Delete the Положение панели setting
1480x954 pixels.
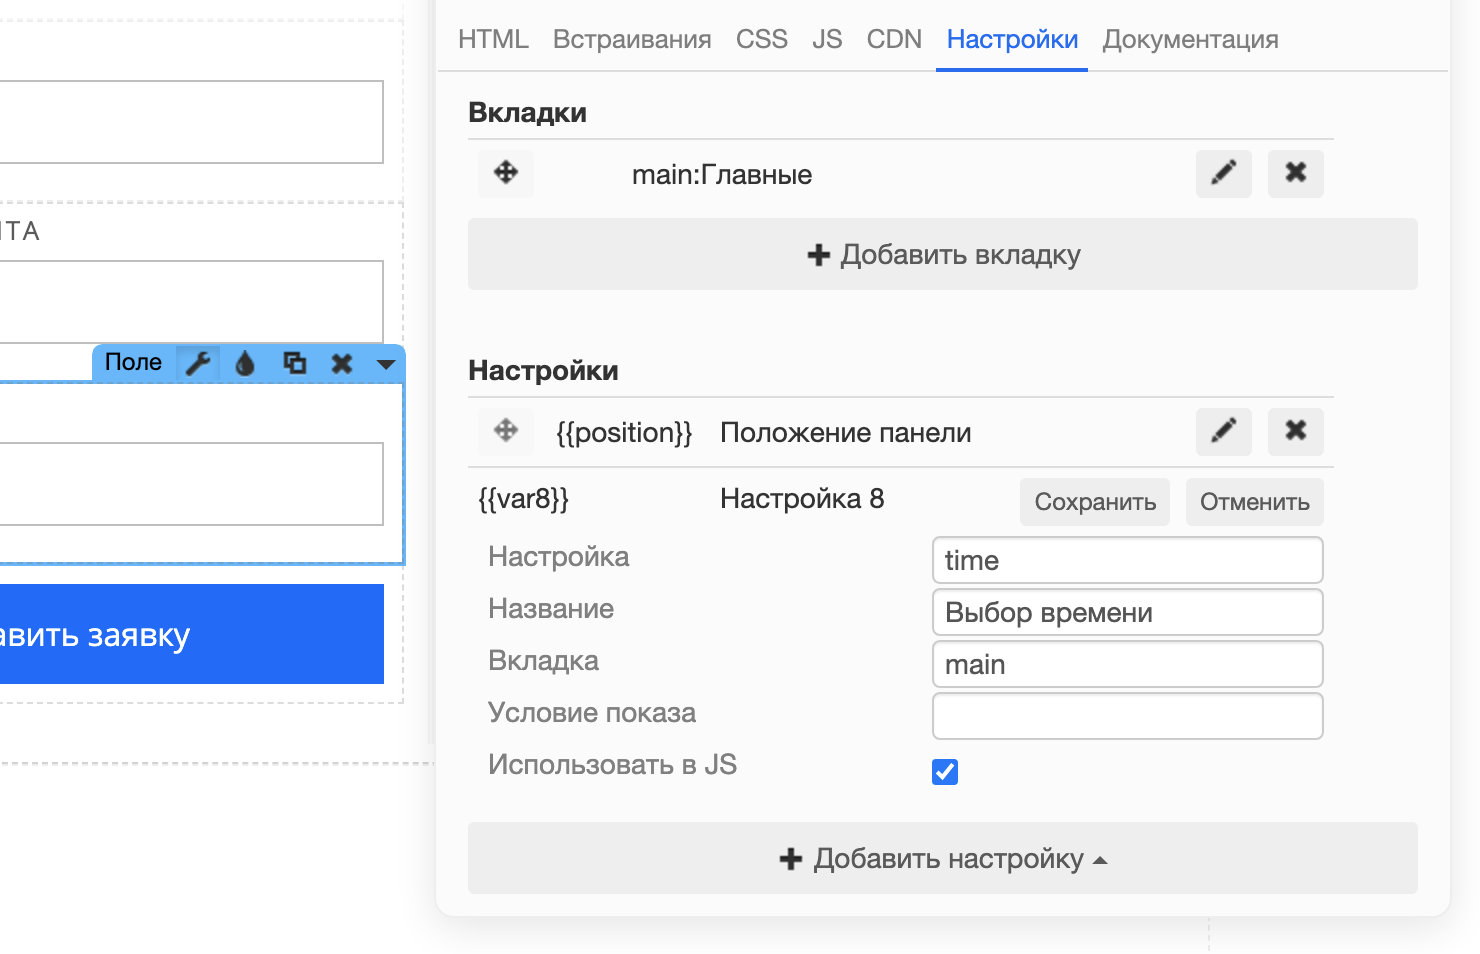click(1296, 431)
